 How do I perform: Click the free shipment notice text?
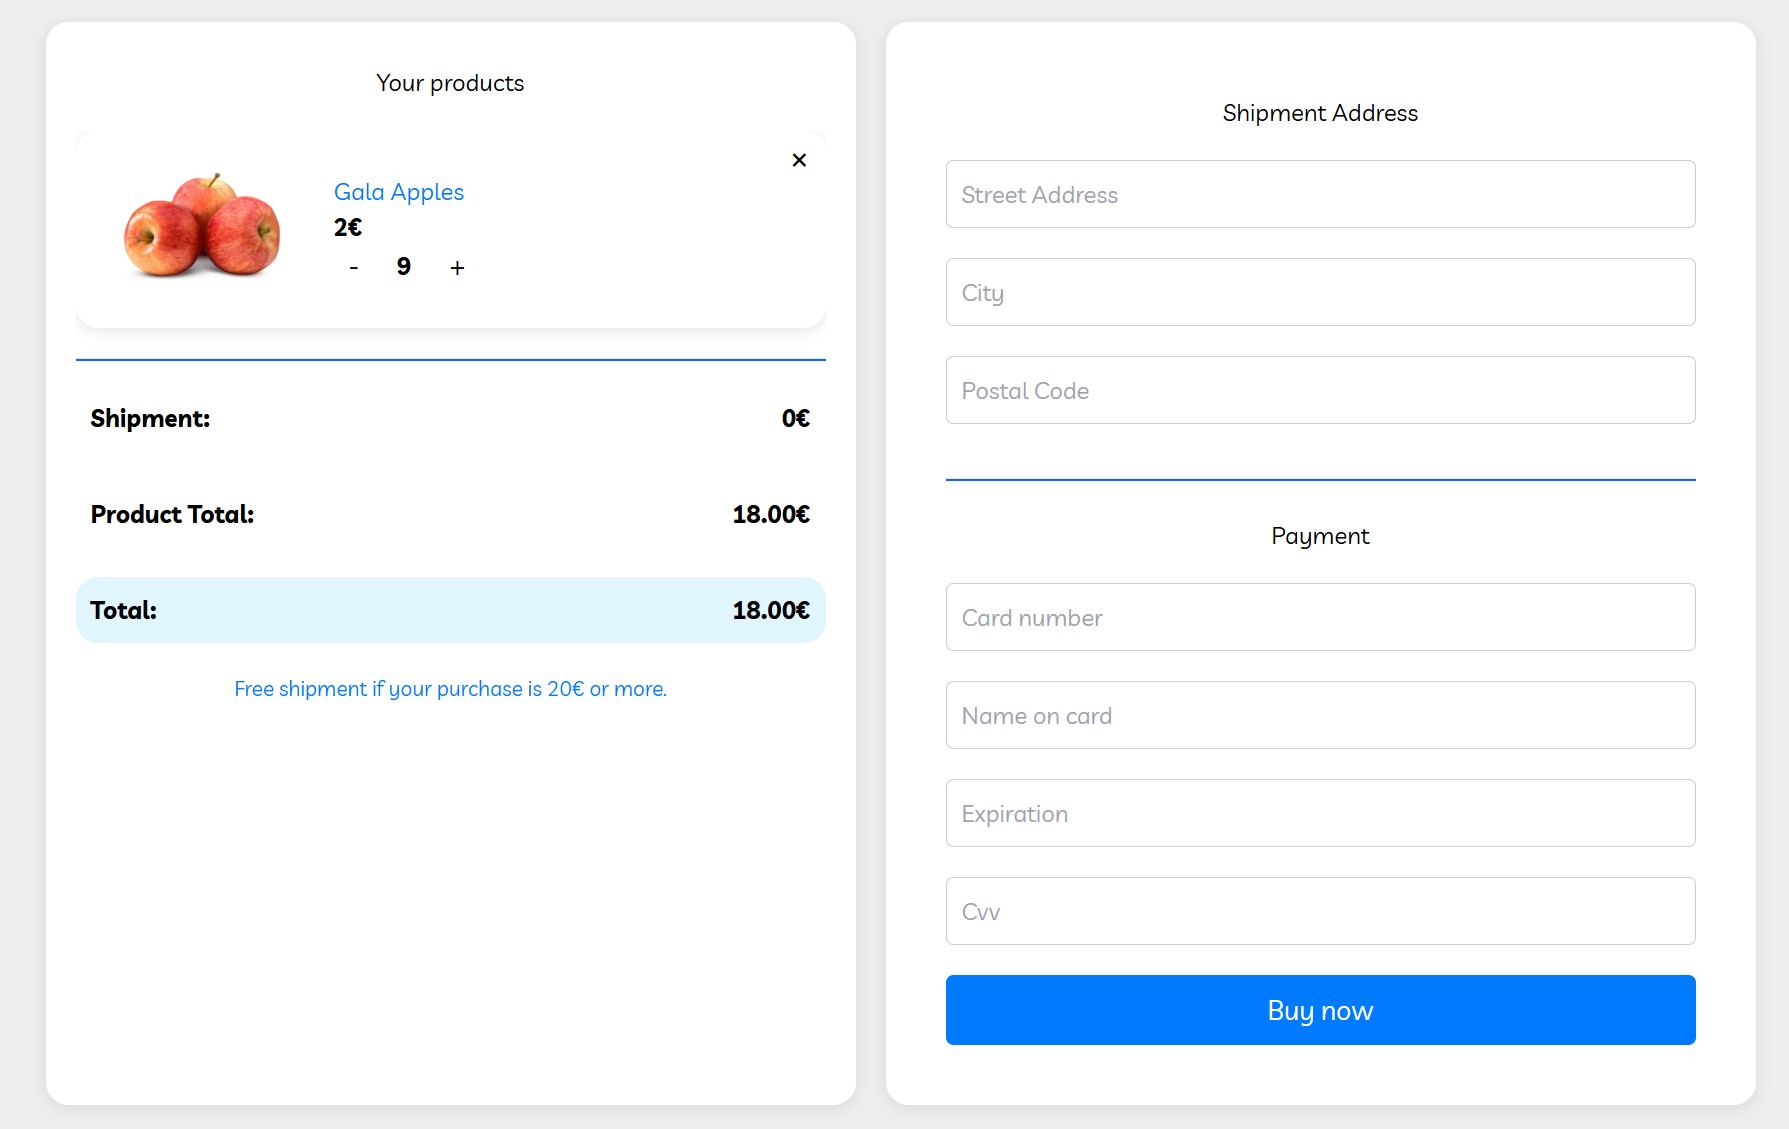point(450,689)
